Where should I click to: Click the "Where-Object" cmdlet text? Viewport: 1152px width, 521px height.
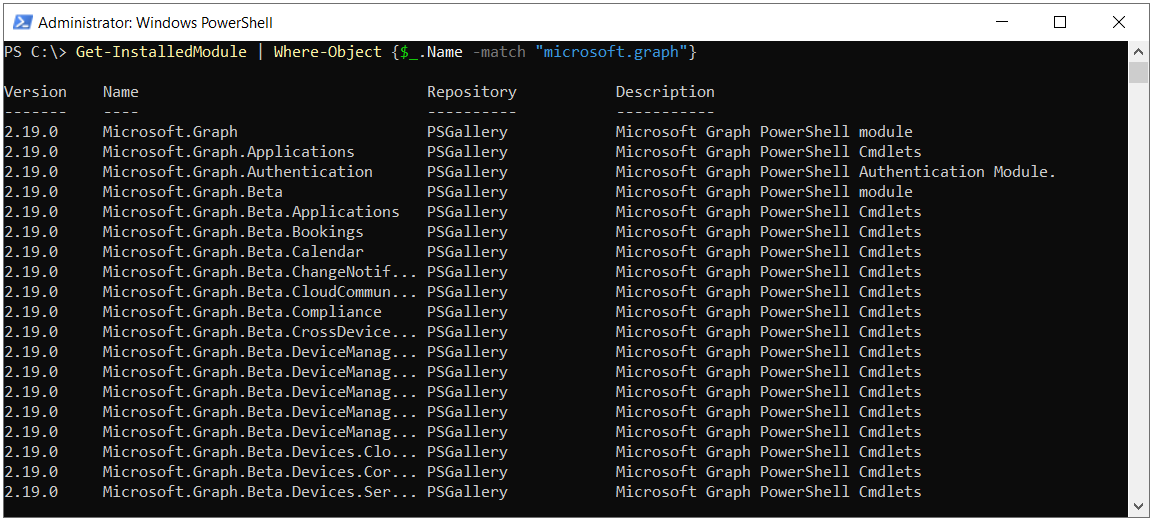pos(328,52)
